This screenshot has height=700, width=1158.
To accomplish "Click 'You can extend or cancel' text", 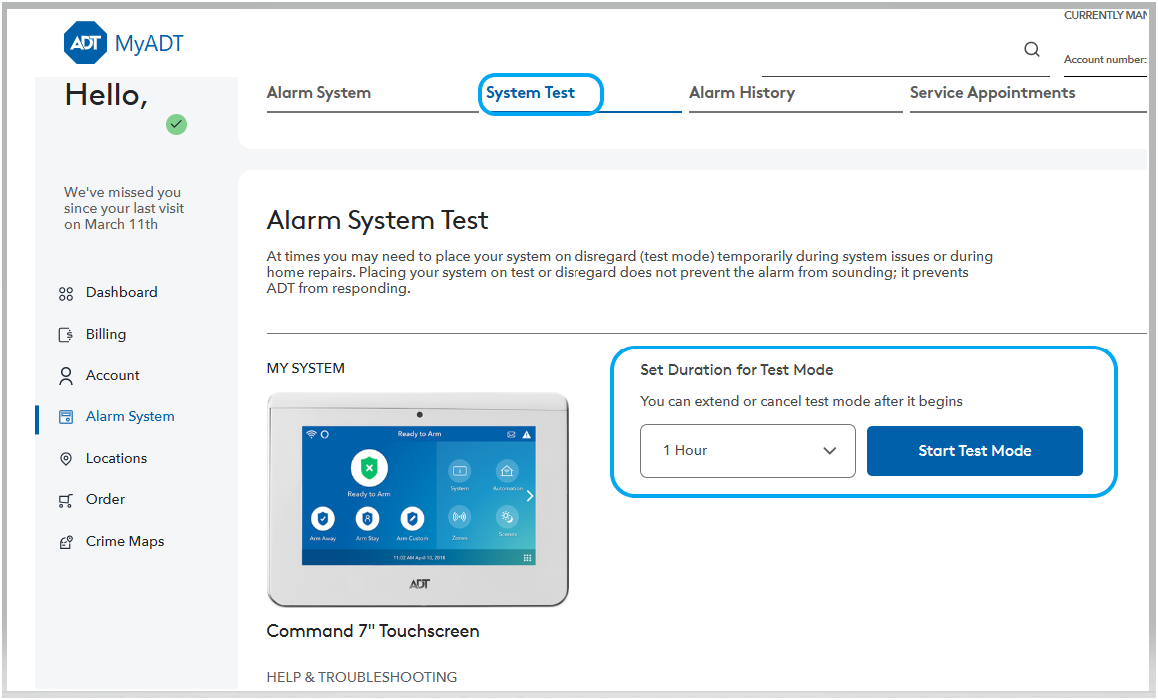I will click(x=801, y=401).
